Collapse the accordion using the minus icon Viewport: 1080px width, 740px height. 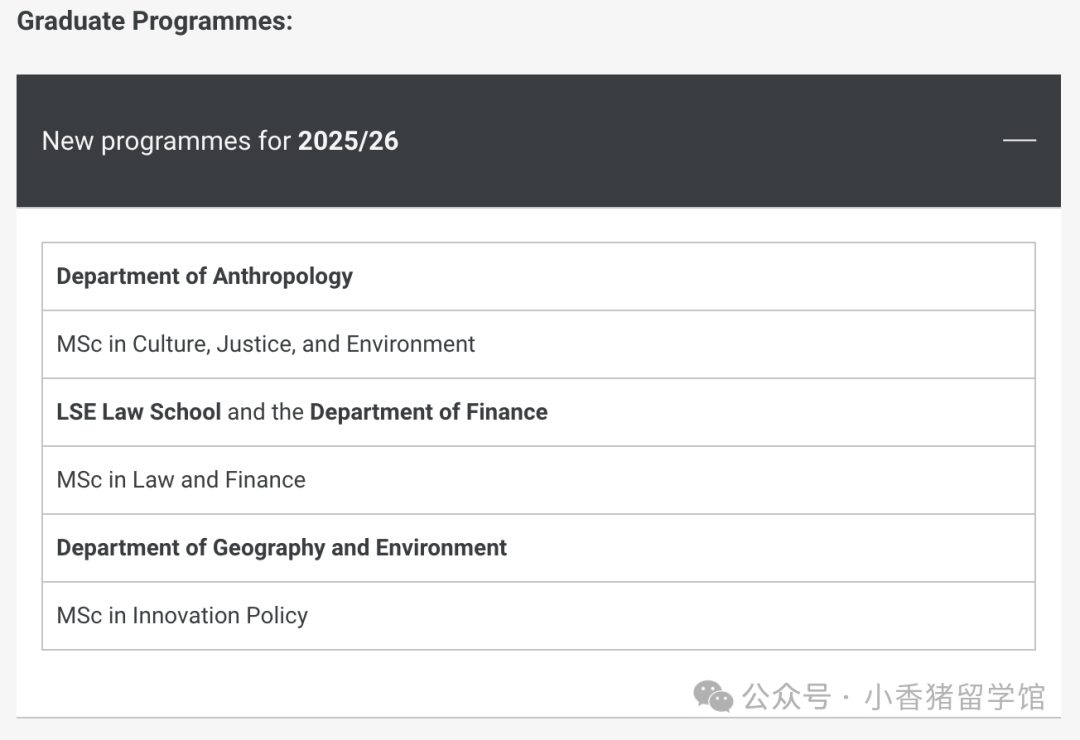pyautogui.click(x=1019, y=140)
